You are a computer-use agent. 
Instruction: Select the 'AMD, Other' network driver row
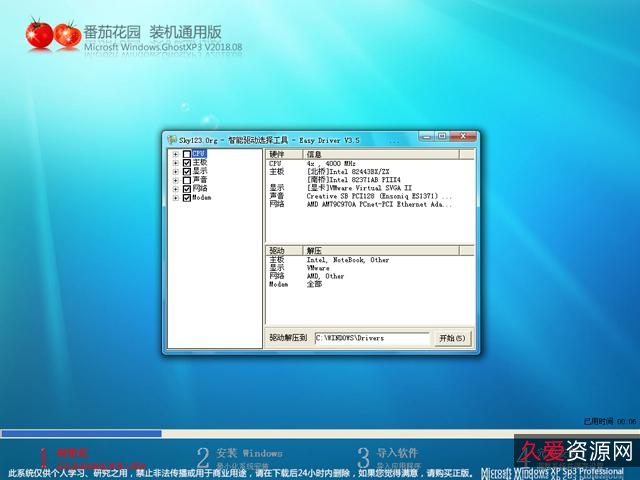coord(369,276)
